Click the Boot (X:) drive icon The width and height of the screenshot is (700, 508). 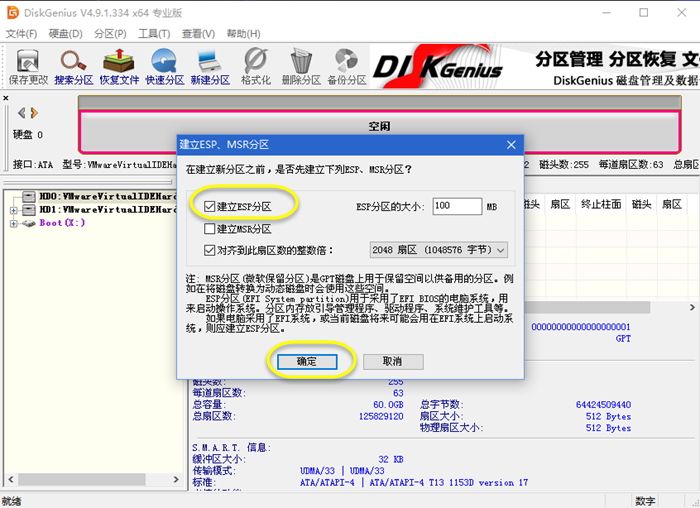tap(29, 223)
